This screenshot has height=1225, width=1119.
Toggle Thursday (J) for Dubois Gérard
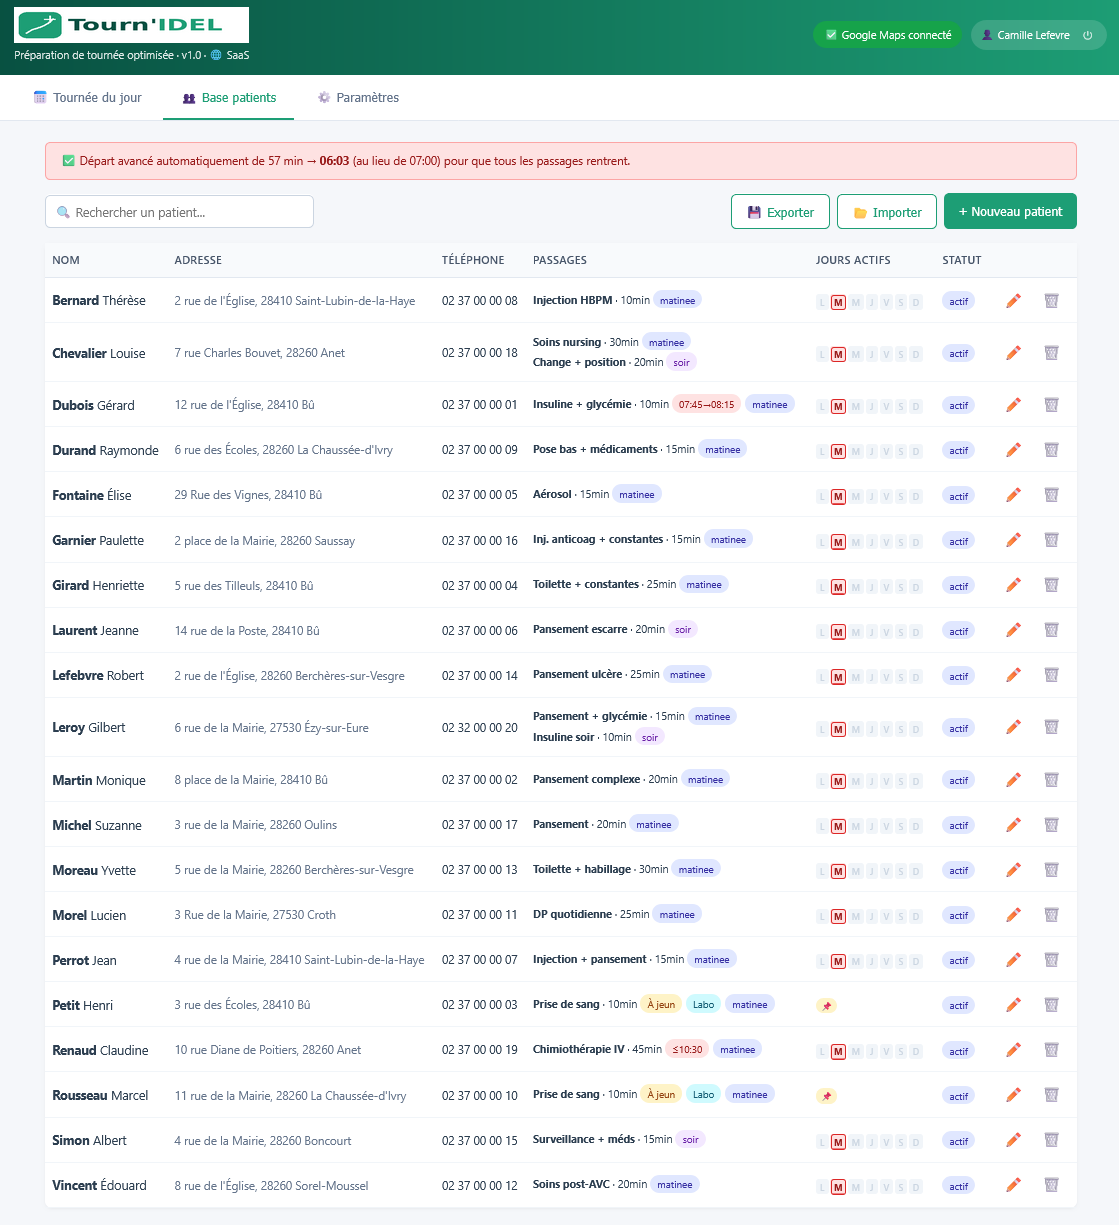click(x=871, y=406)
